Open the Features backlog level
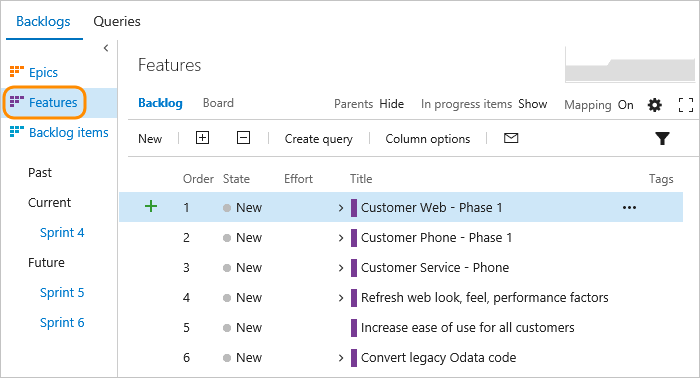 tap(53, 102)
